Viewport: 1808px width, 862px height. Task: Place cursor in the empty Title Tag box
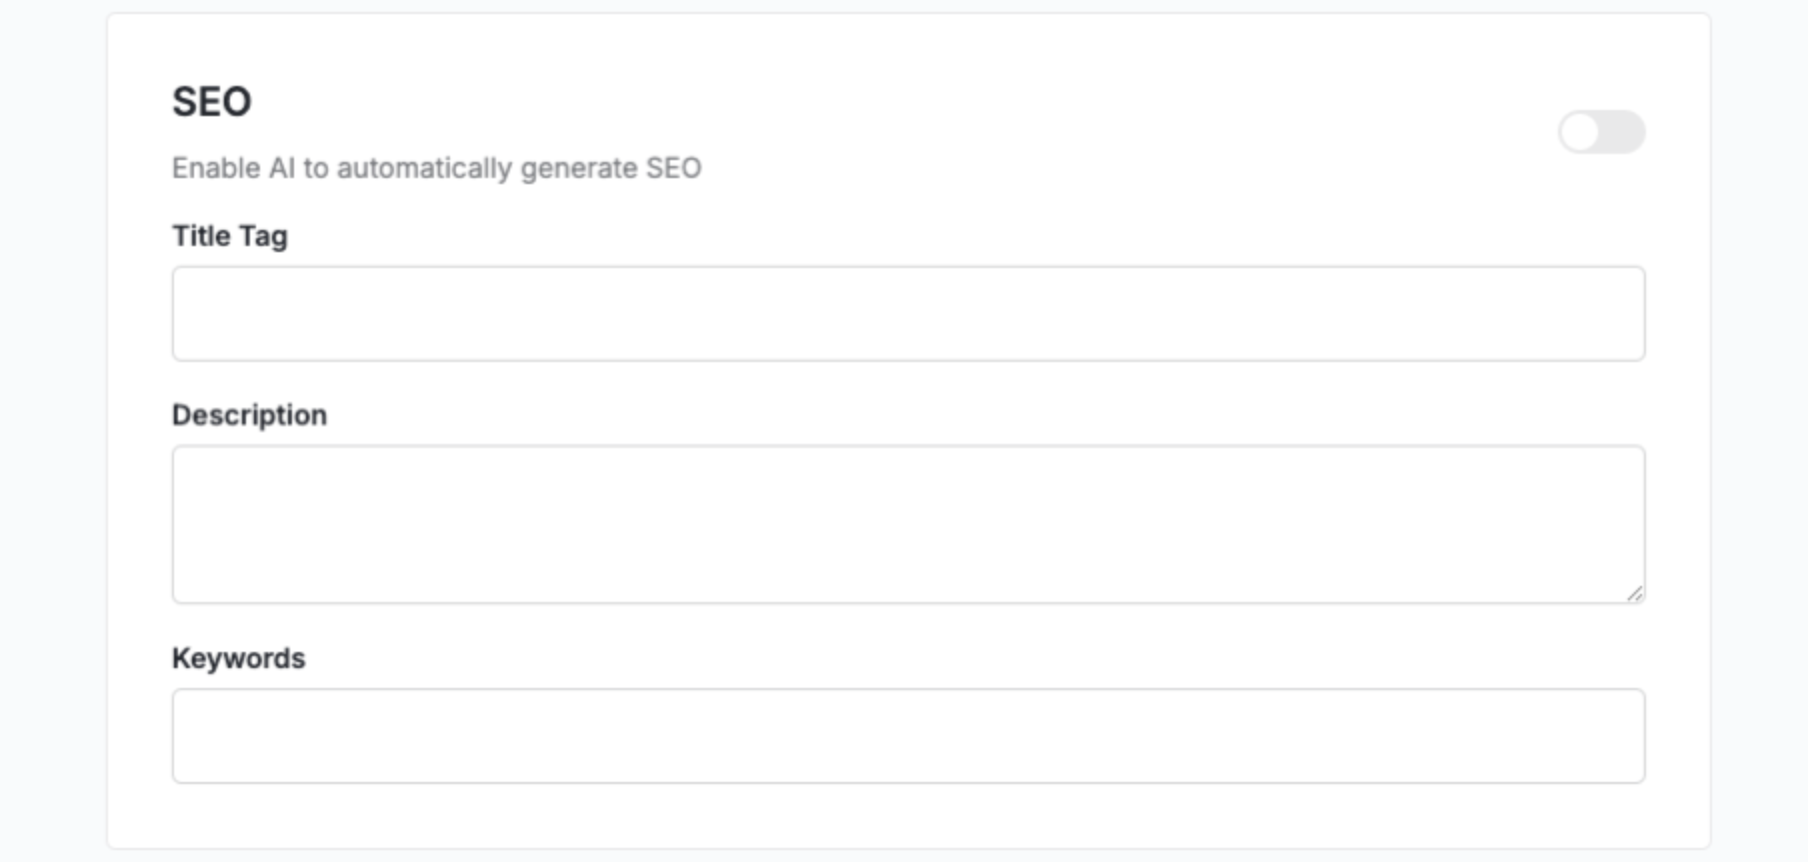point(908,314)
